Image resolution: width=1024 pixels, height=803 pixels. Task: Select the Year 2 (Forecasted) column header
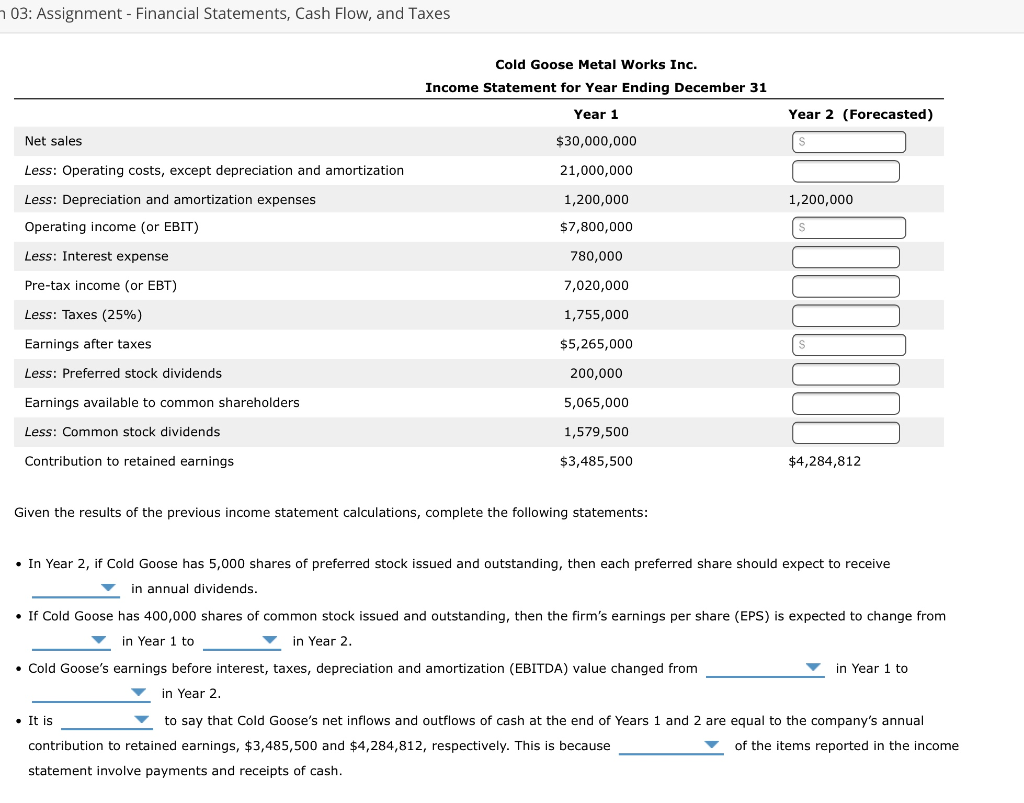tap(859, 114)
